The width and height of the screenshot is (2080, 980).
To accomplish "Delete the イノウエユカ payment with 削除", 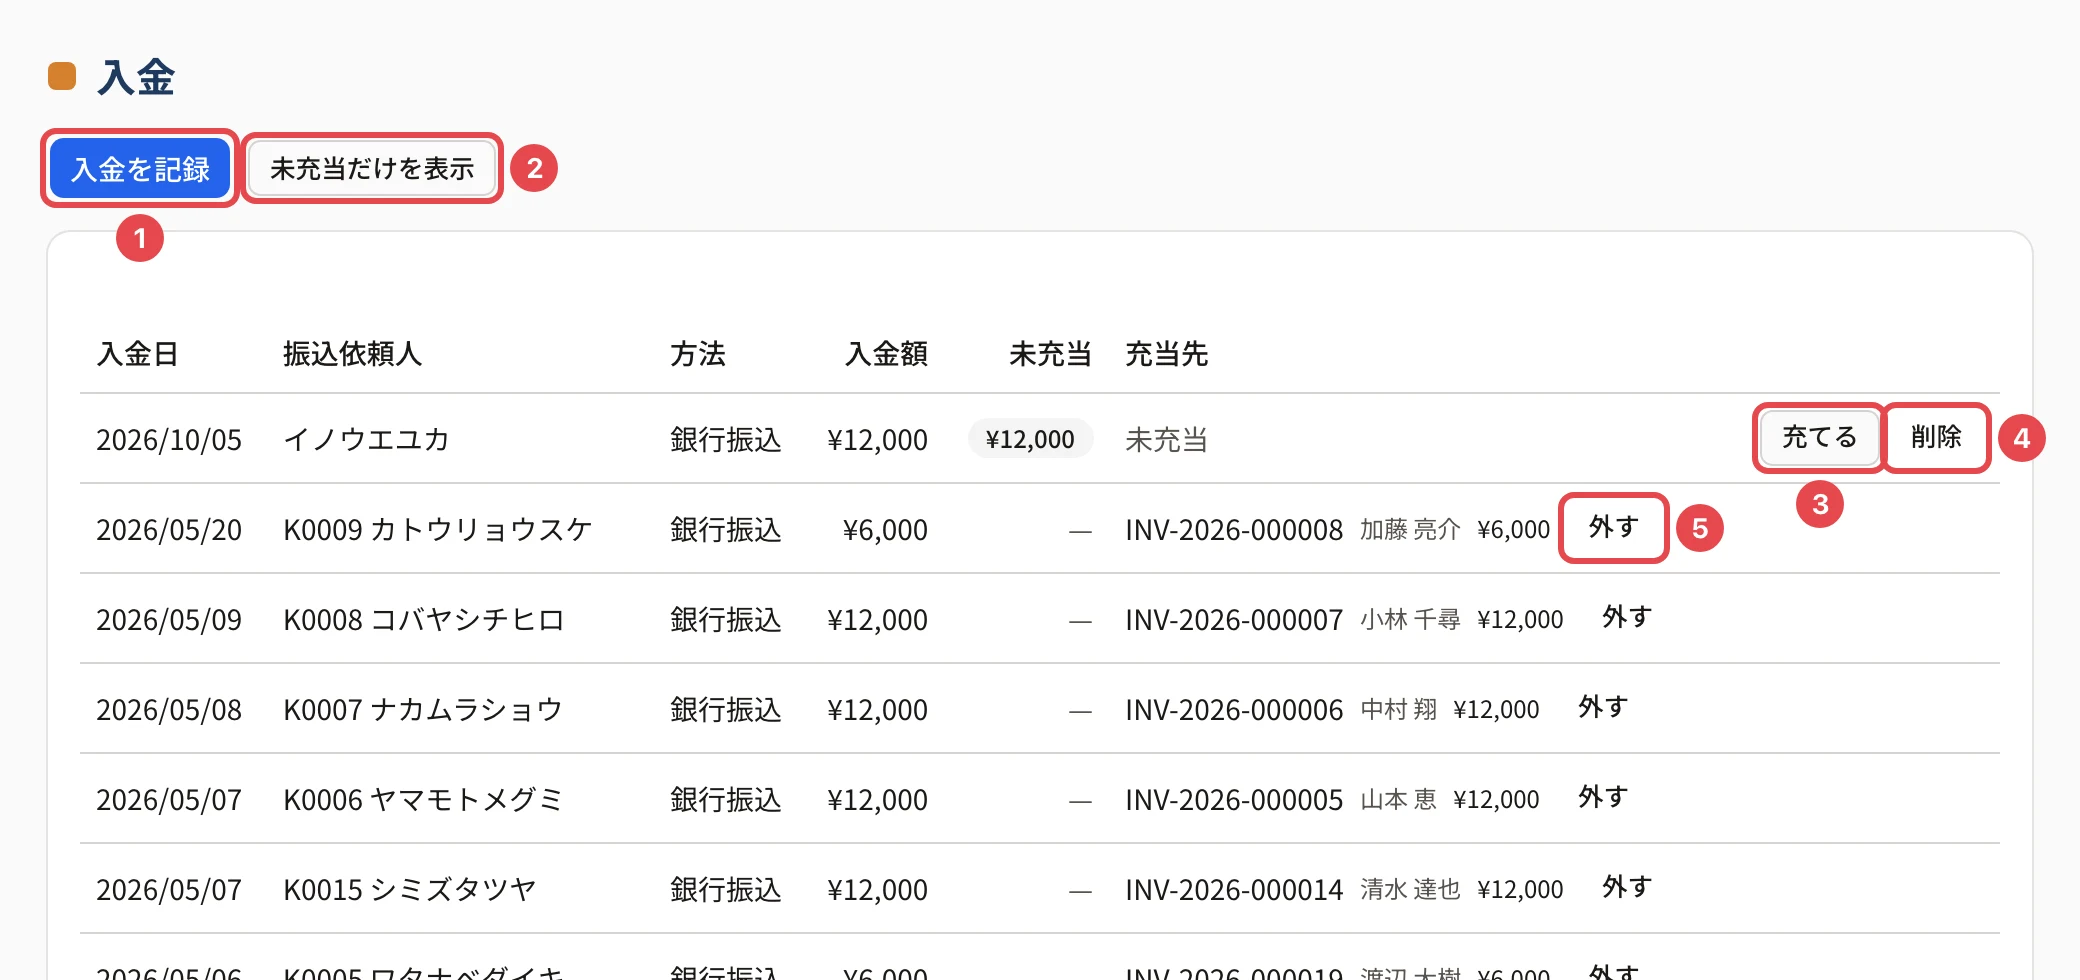I will pos(1936,437).
